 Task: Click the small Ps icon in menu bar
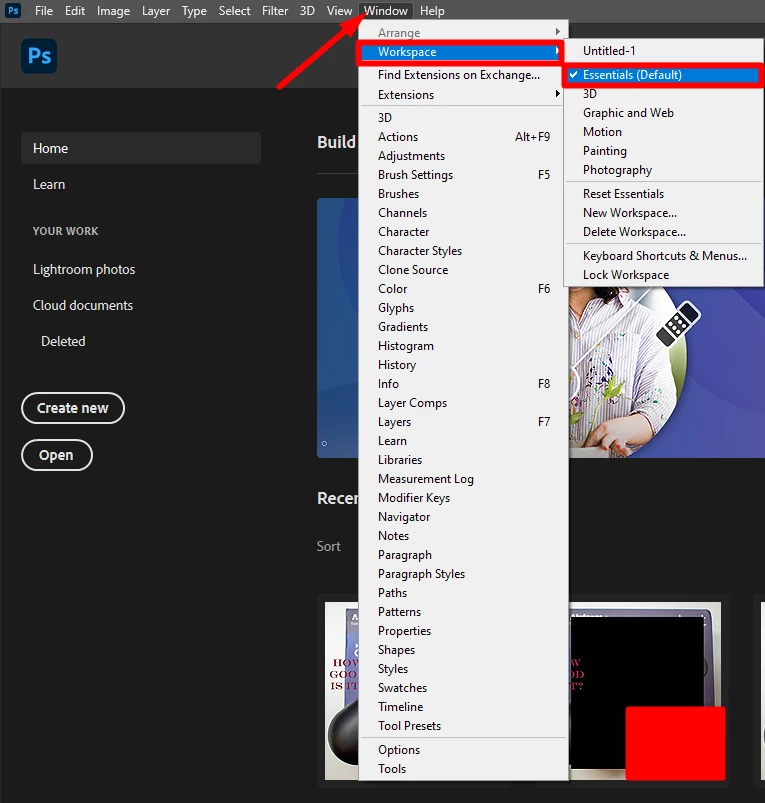pos(13,10)
